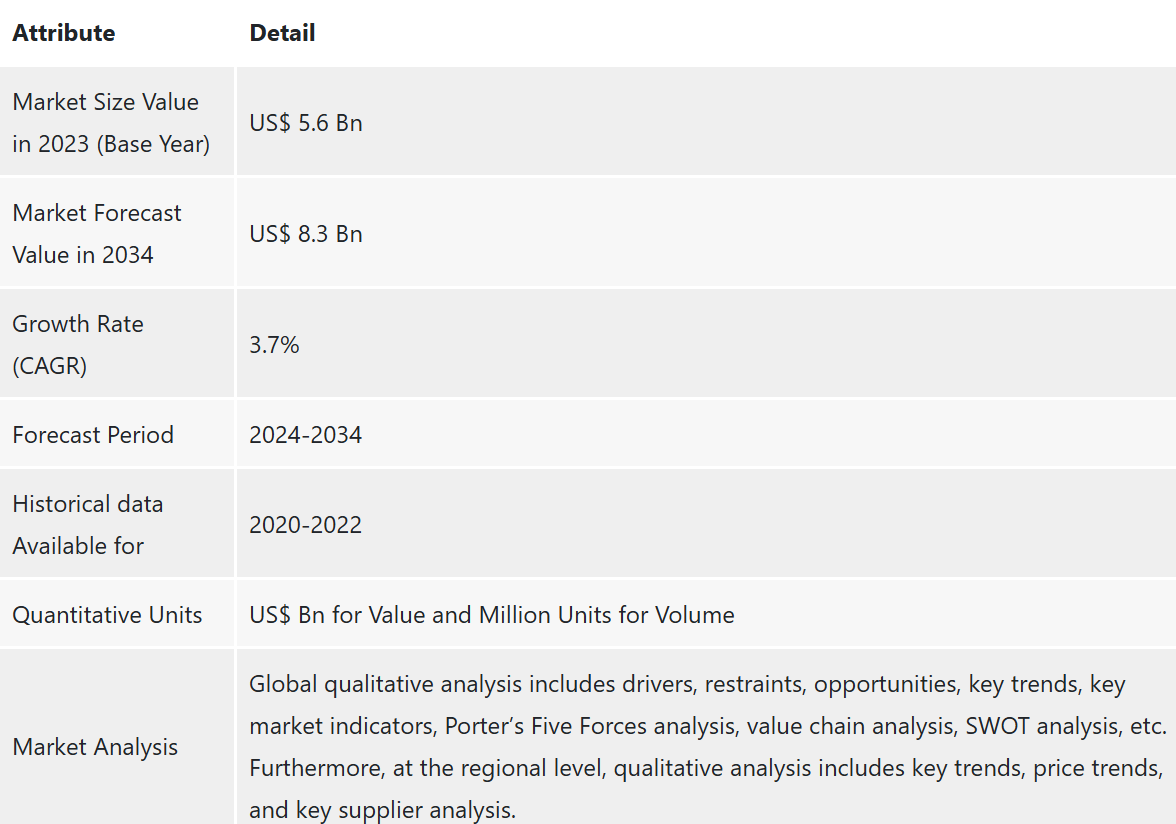Click the 2020-2022 historical data value
This screenshot has width=1176, height=824.
point(306,525)
